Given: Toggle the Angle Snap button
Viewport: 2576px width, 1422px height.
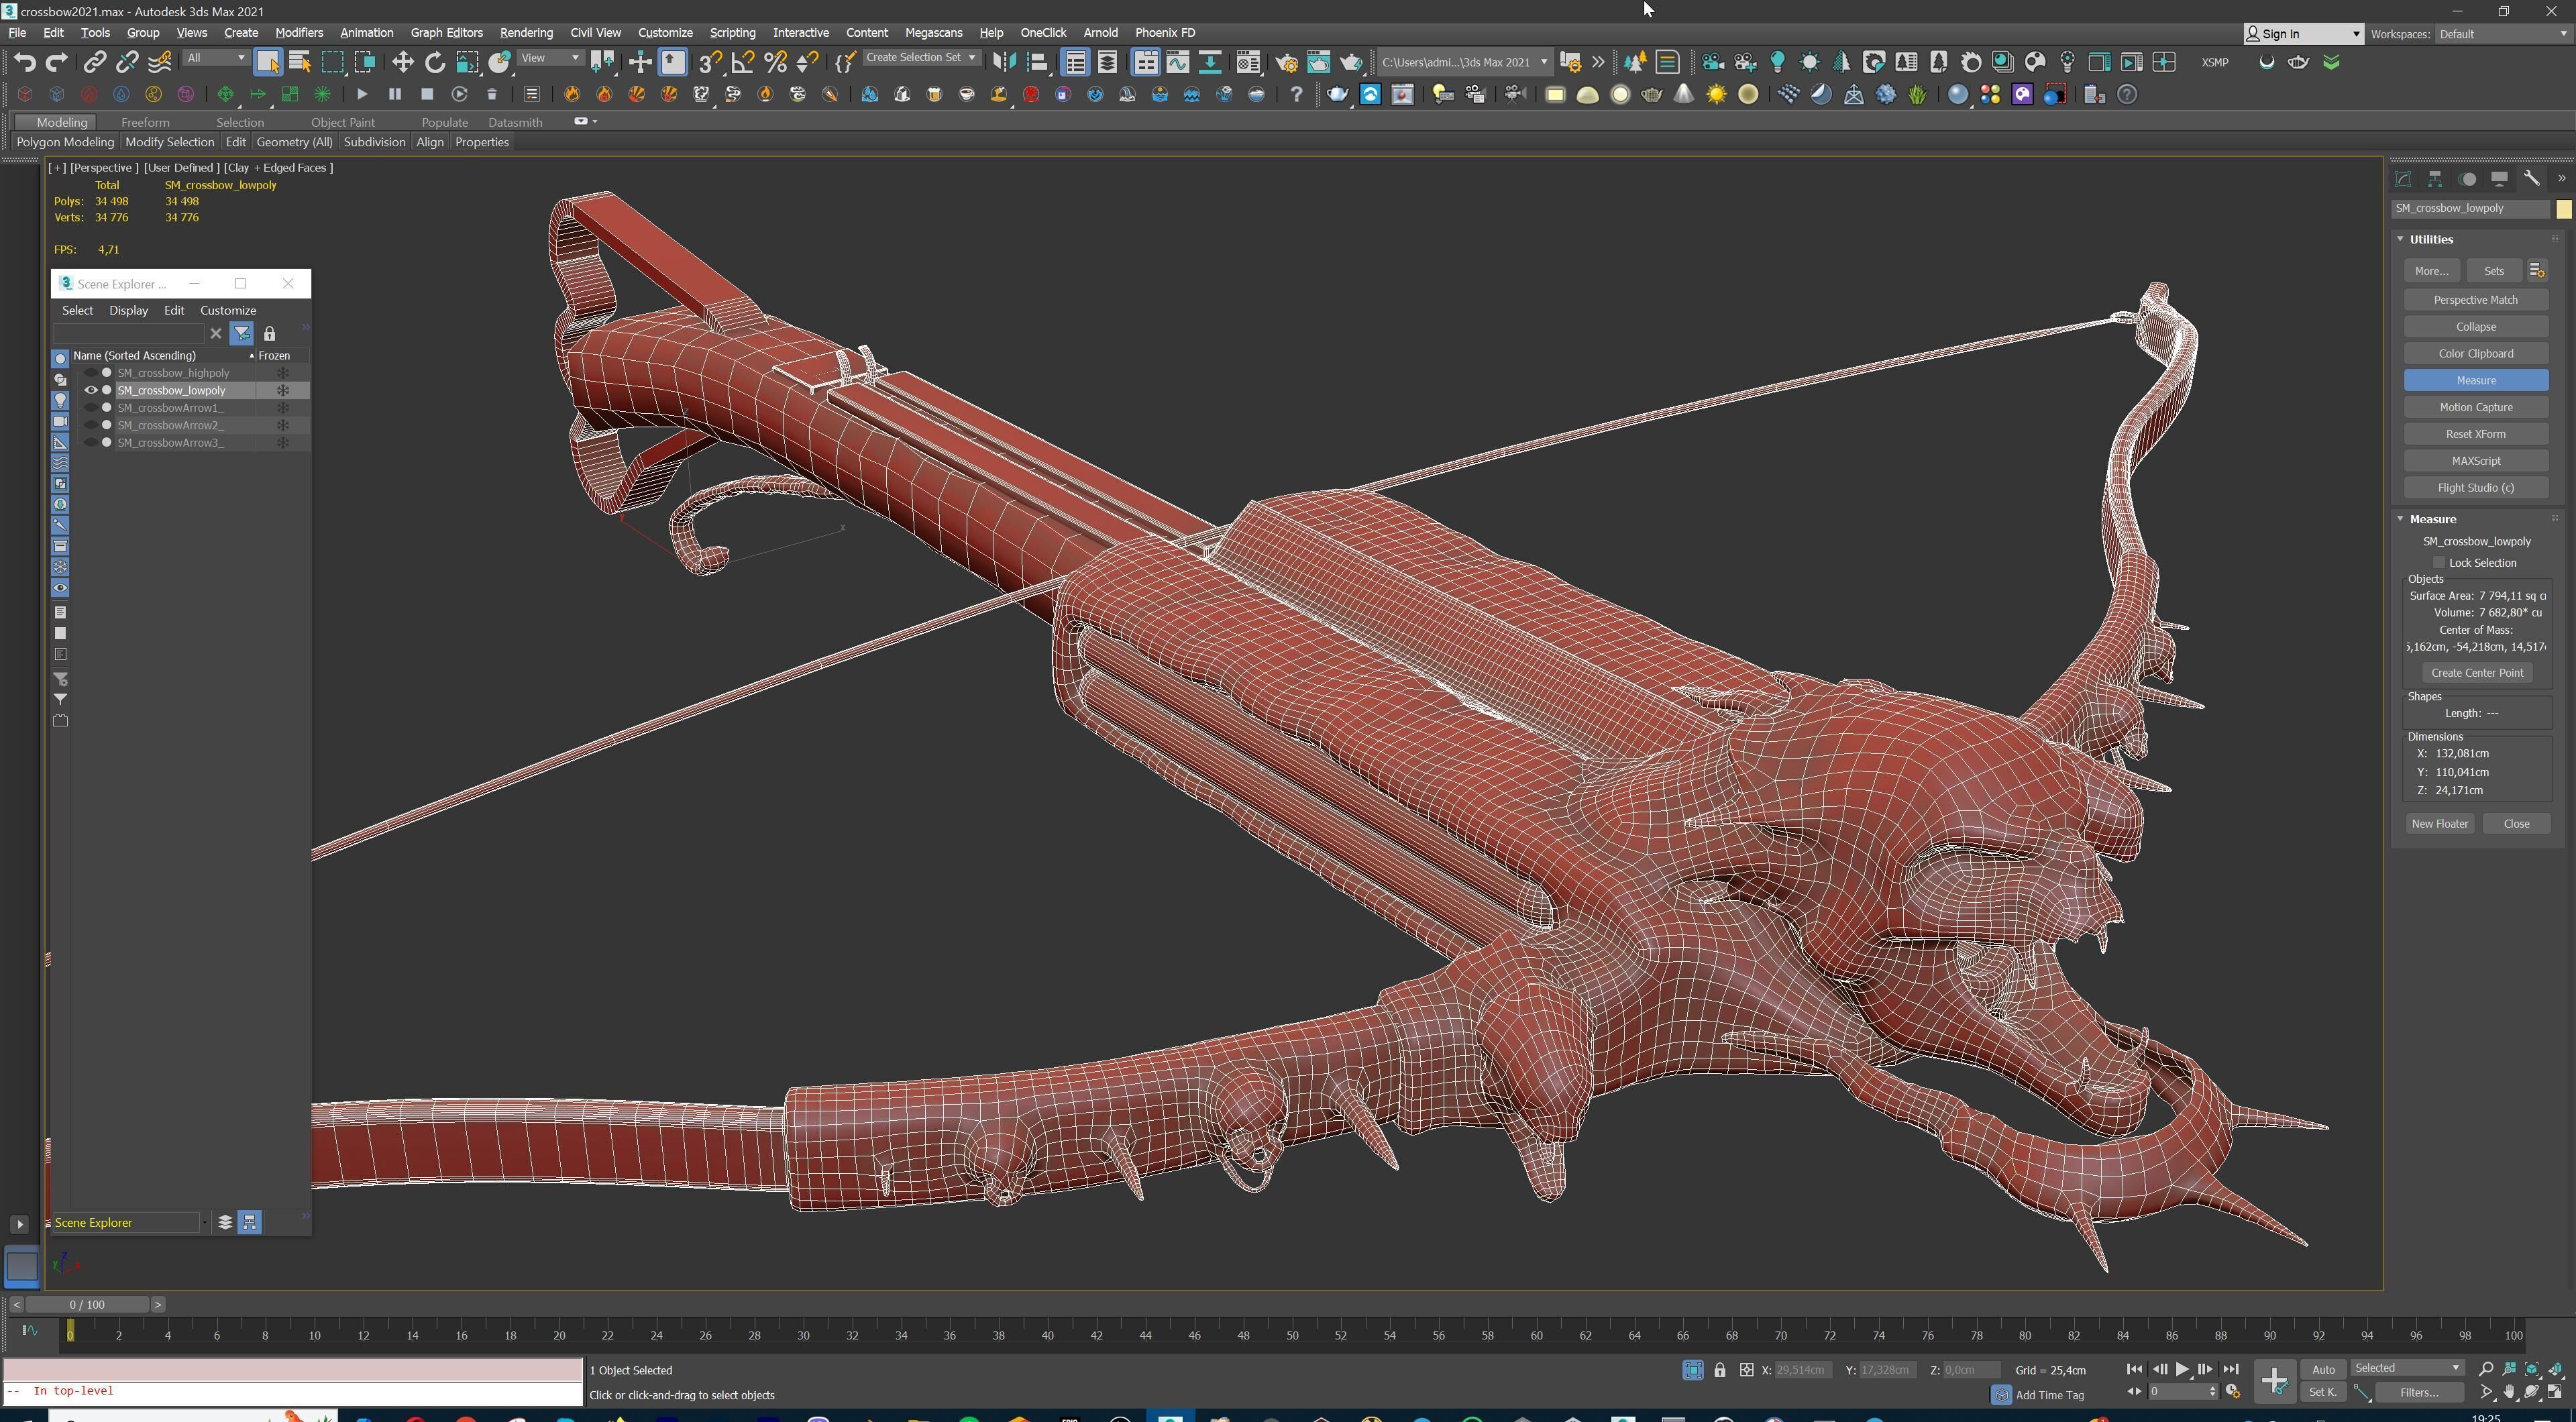Looking at the screenshot, I should pyautogui.click(x=742, y=62).
